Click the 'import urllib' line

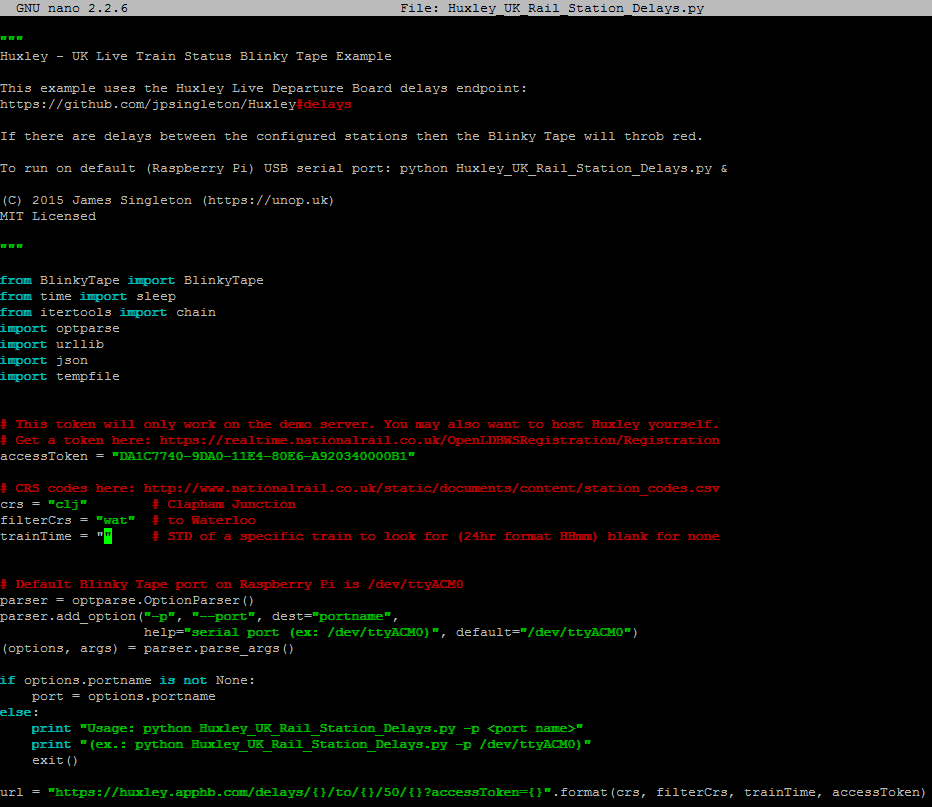pos(52,345)
